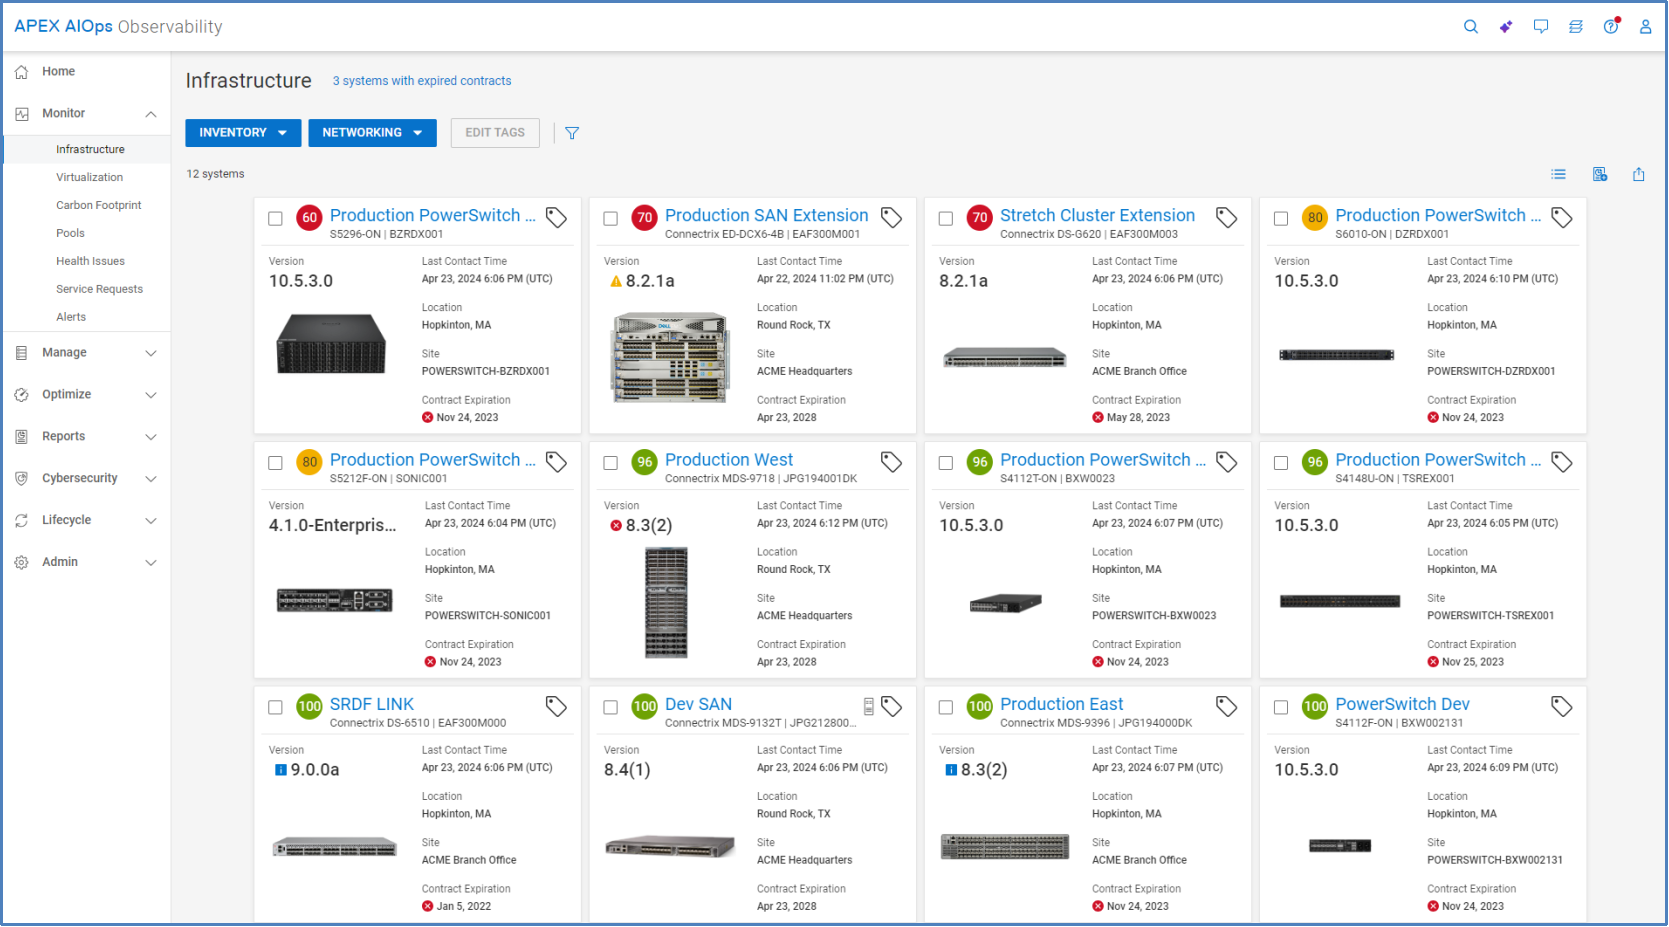This screenshot has width=1669, height=927.
Task: Select the BZRDX001 PowerSwitch checkbox
Action: tap(275, 218)
